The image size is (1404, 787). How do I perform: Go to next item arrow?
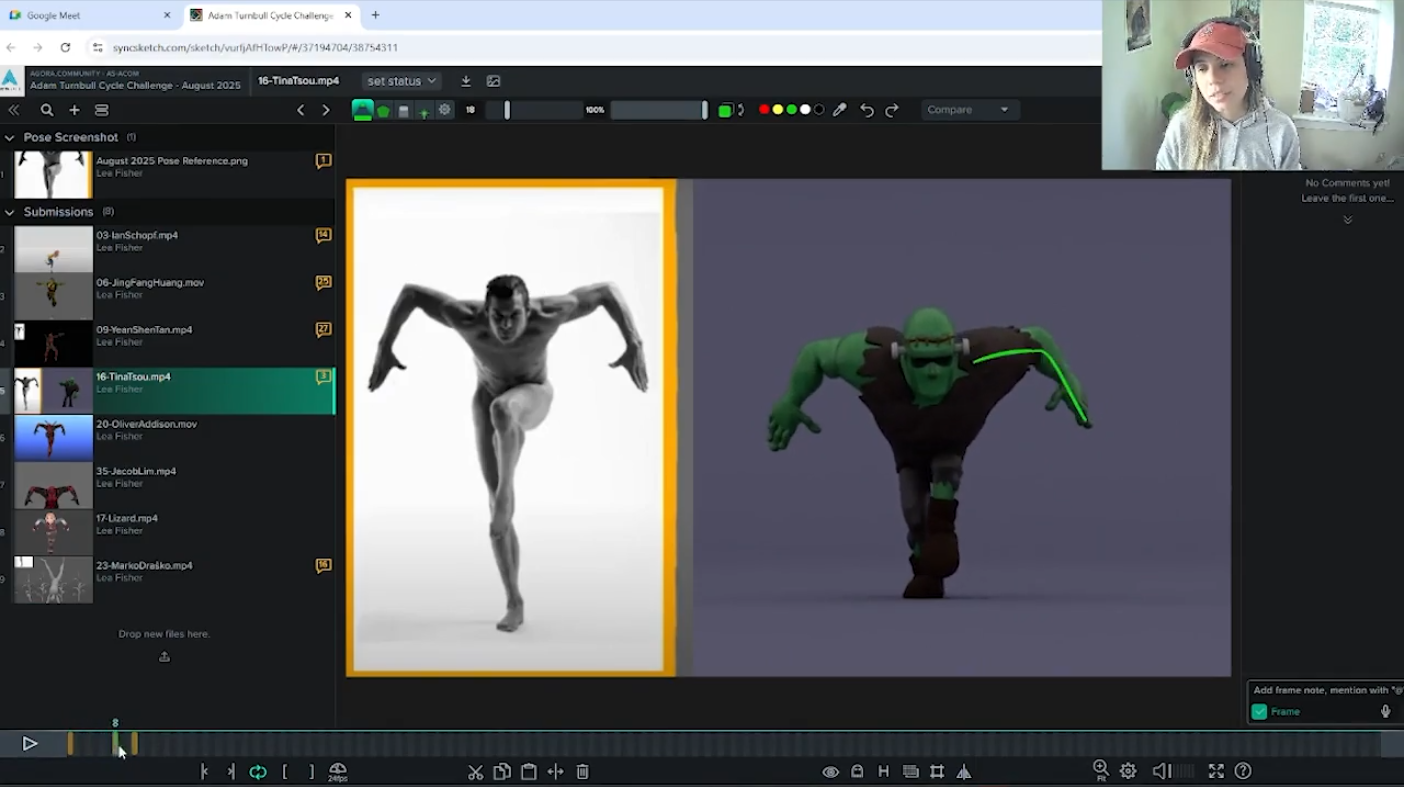coord(325,110)
